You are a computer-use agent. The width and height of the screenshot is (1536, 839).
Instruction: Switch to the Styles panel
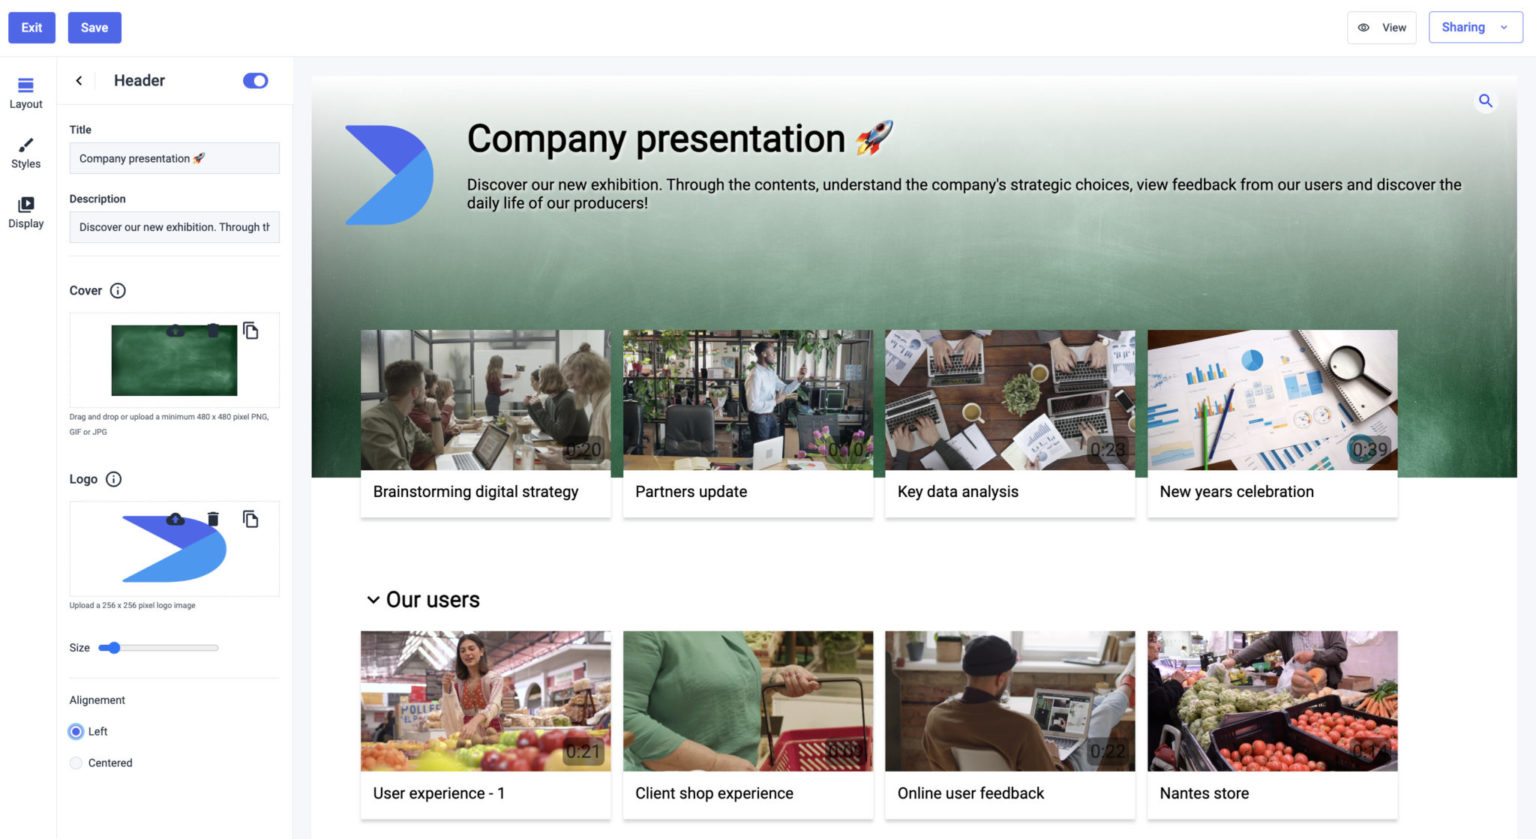pos(25,153)
